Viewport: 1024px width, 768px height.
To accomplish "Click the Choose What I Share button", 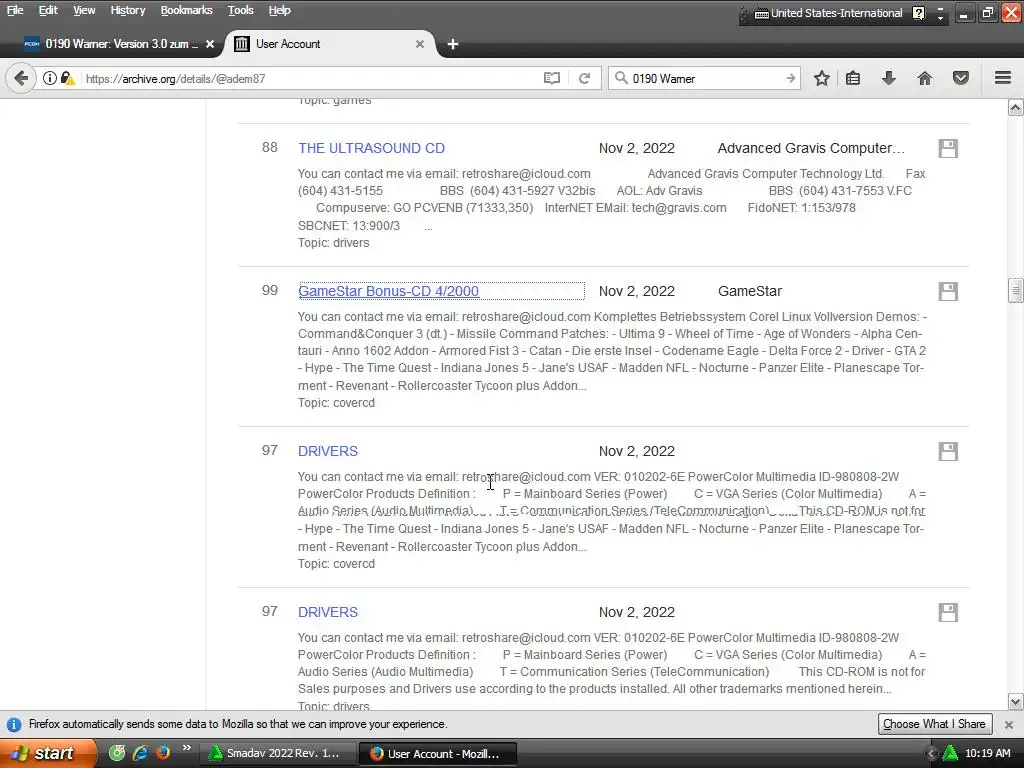I will [x=935, y=724].
